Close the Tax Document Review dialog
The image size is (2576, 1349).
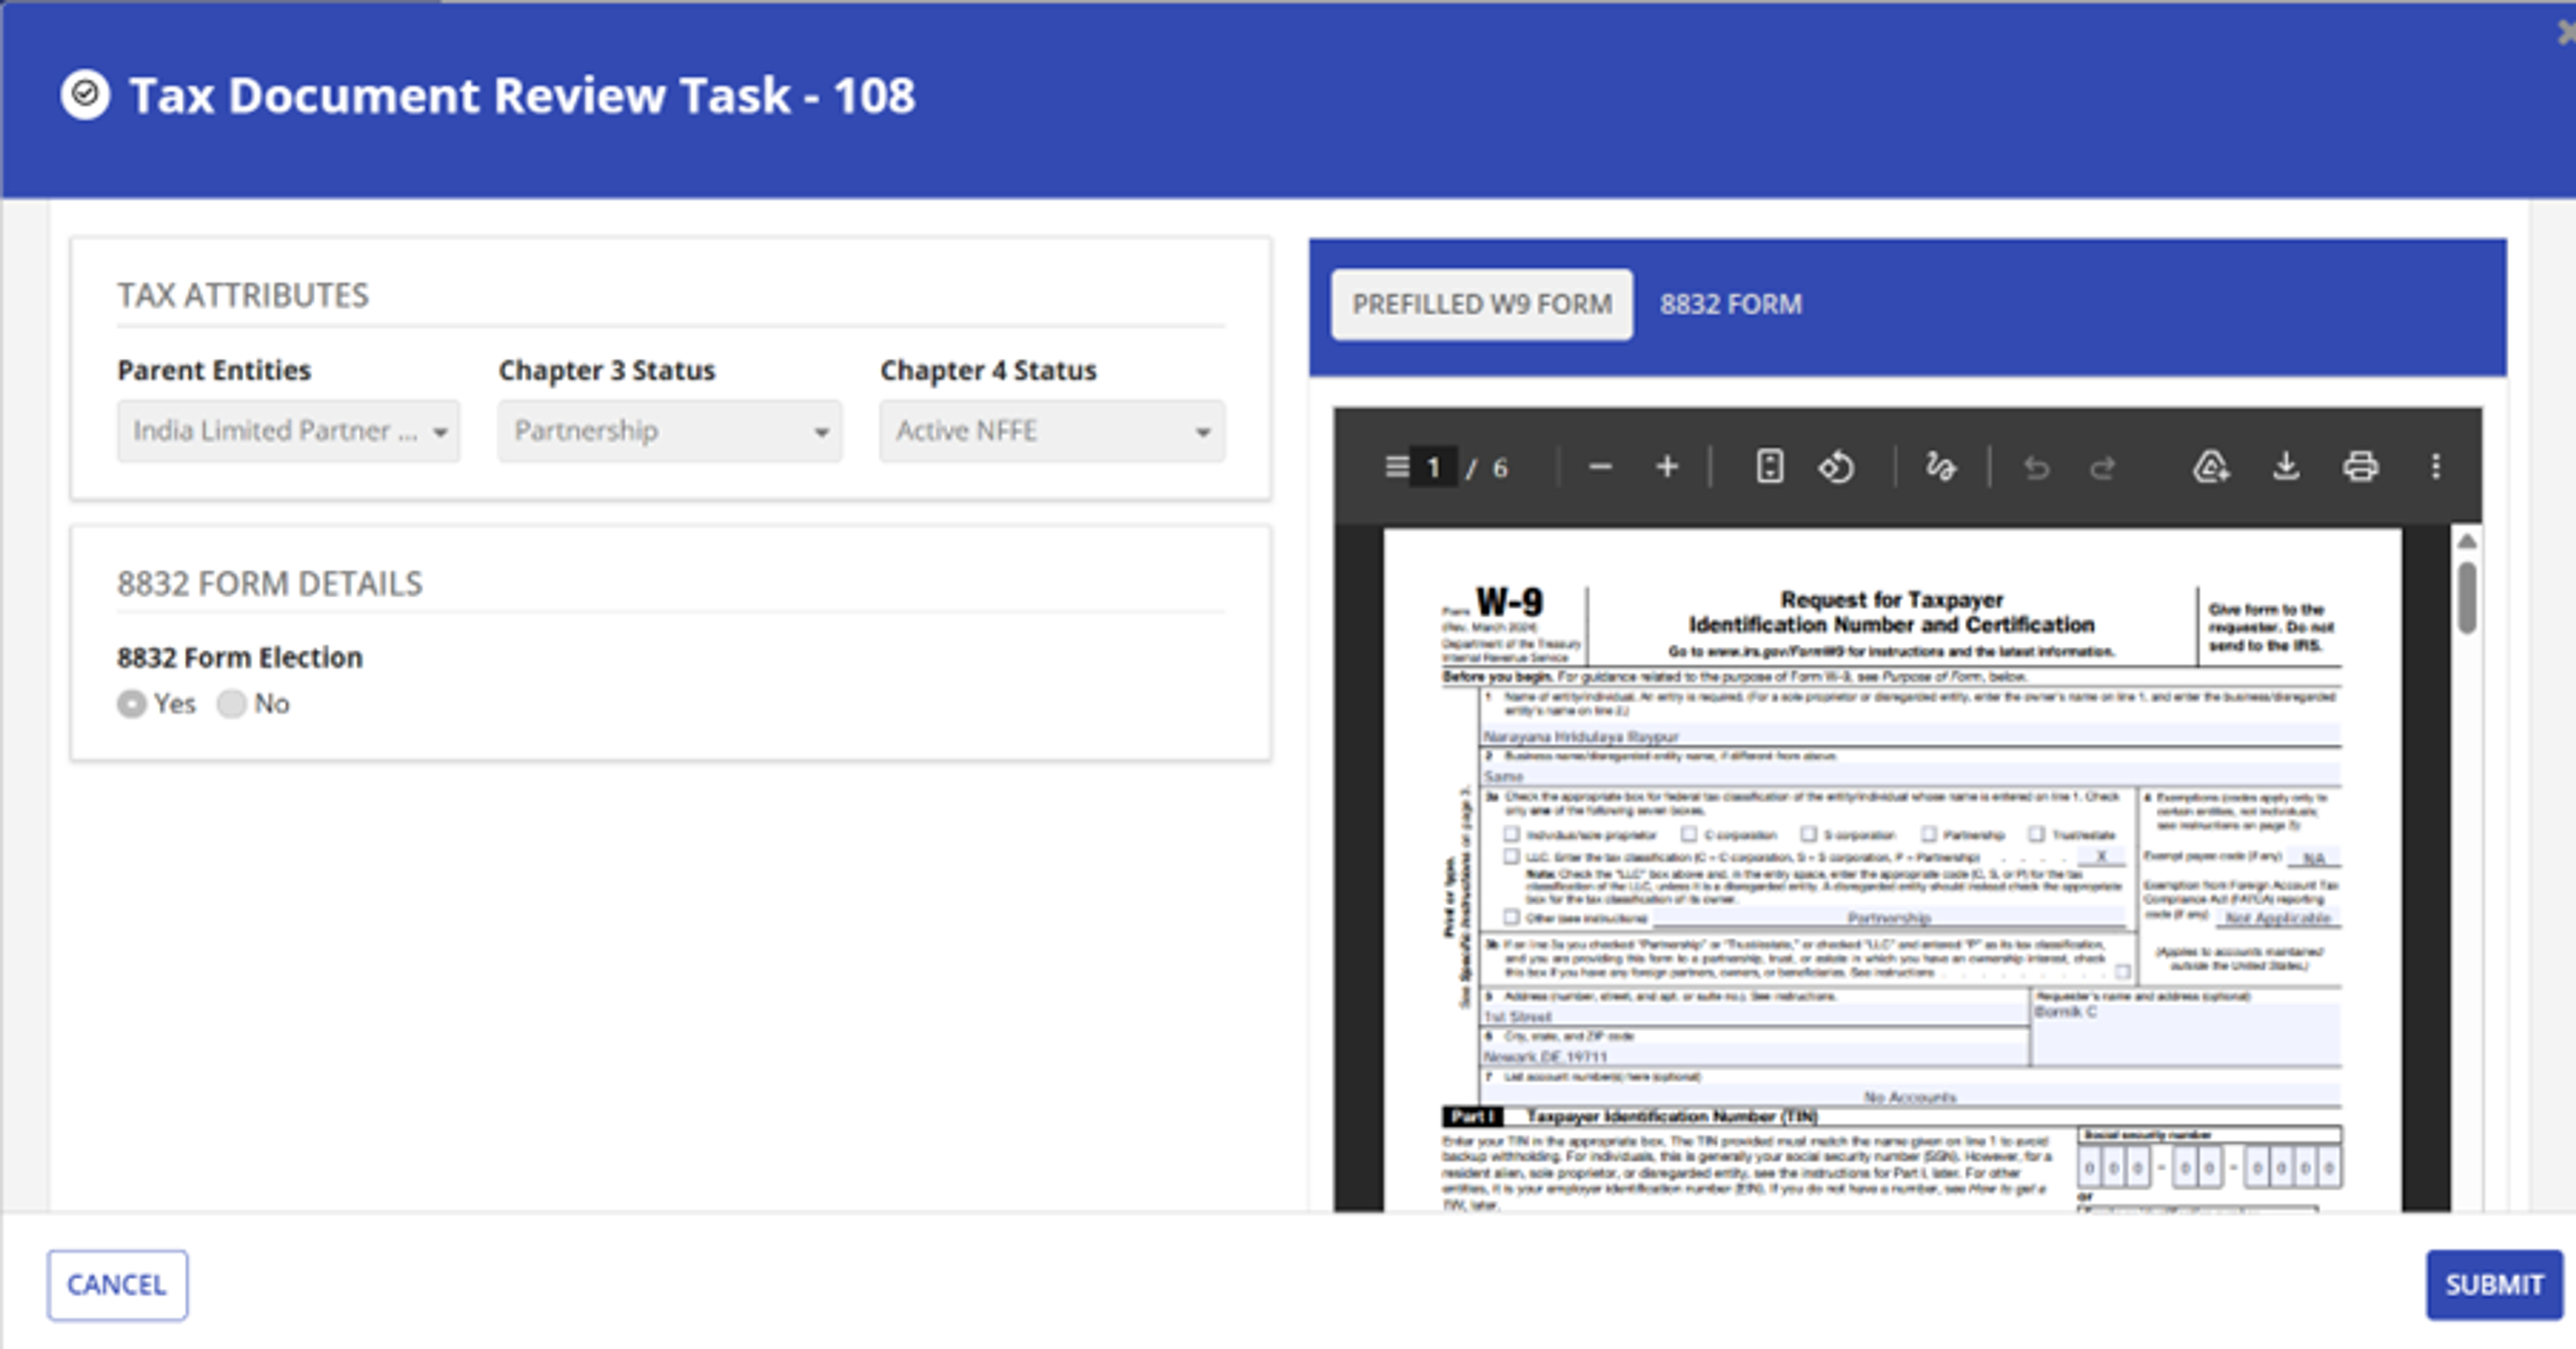(x=2566, y=33)
